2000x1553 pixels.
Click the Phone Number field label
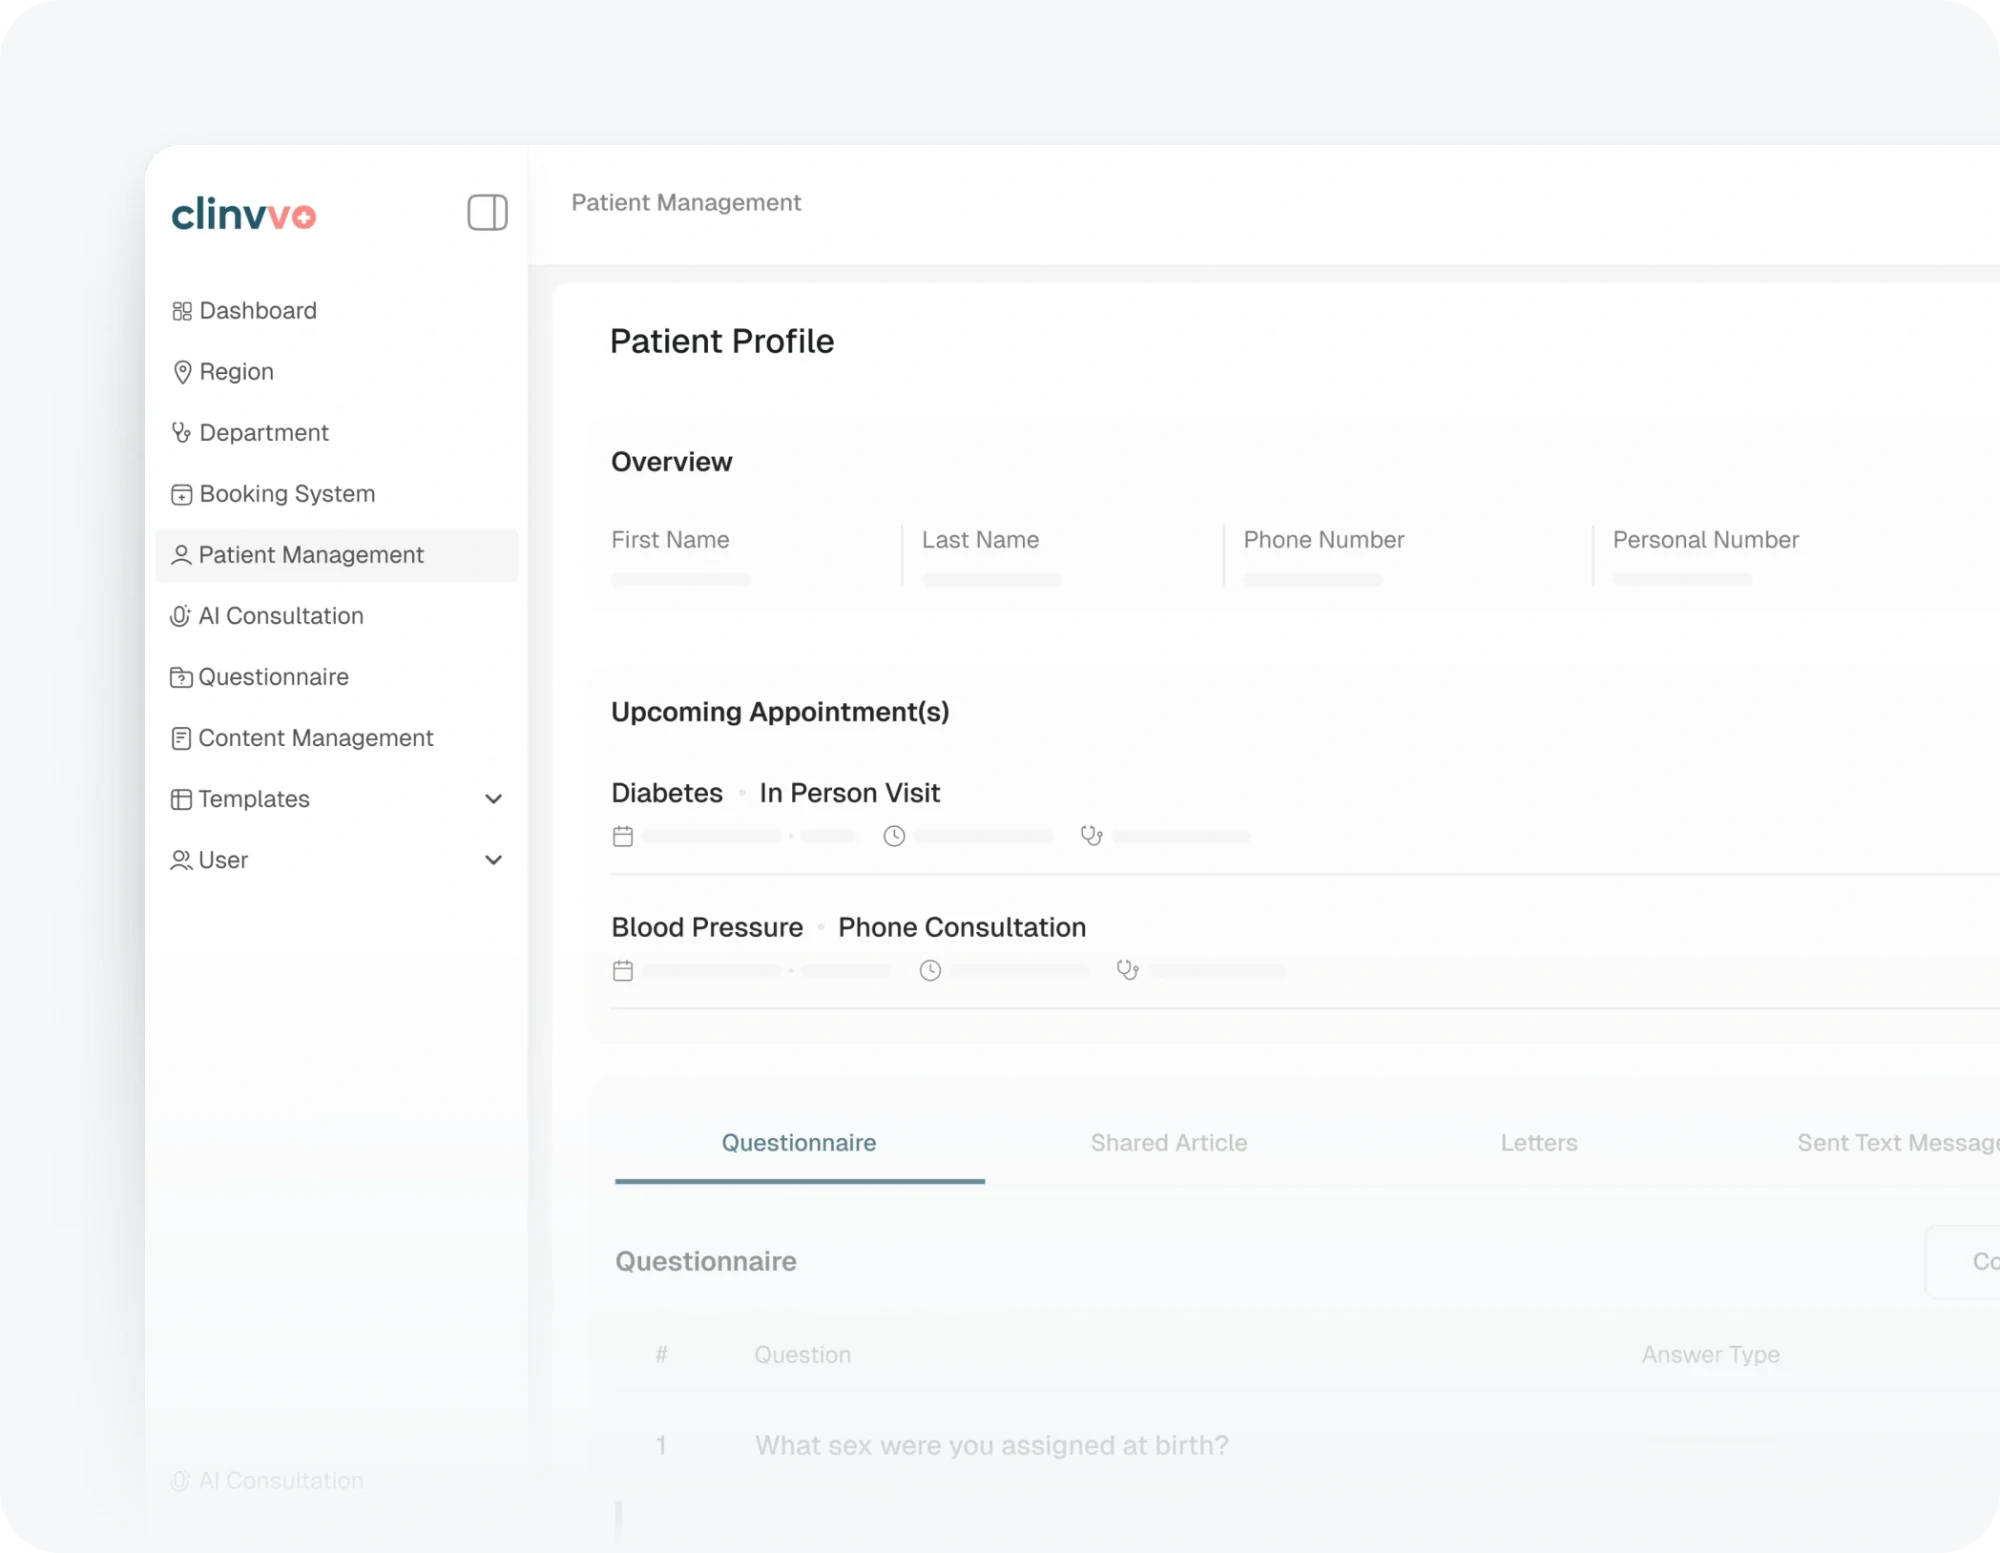click(x=1324, y=540)
